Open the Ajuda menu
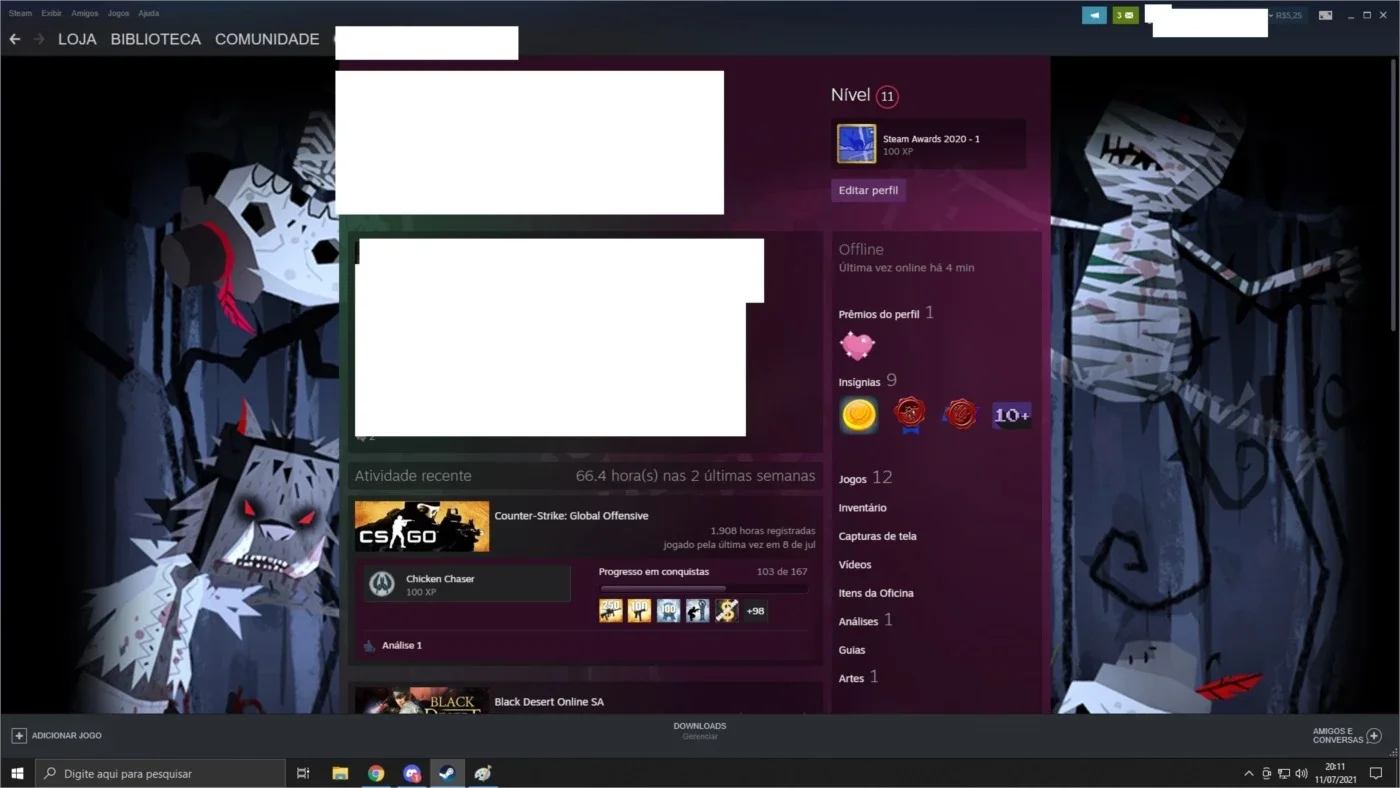The width and height of the screenshot is (1400, 788). pos(148,13)
